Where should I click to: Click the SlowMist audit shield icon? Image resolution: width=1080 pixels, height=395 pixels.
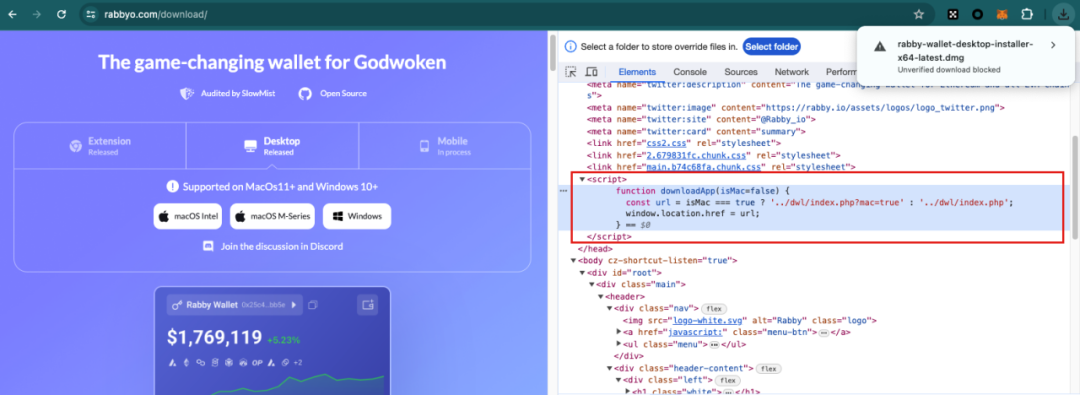click(187, 94)
